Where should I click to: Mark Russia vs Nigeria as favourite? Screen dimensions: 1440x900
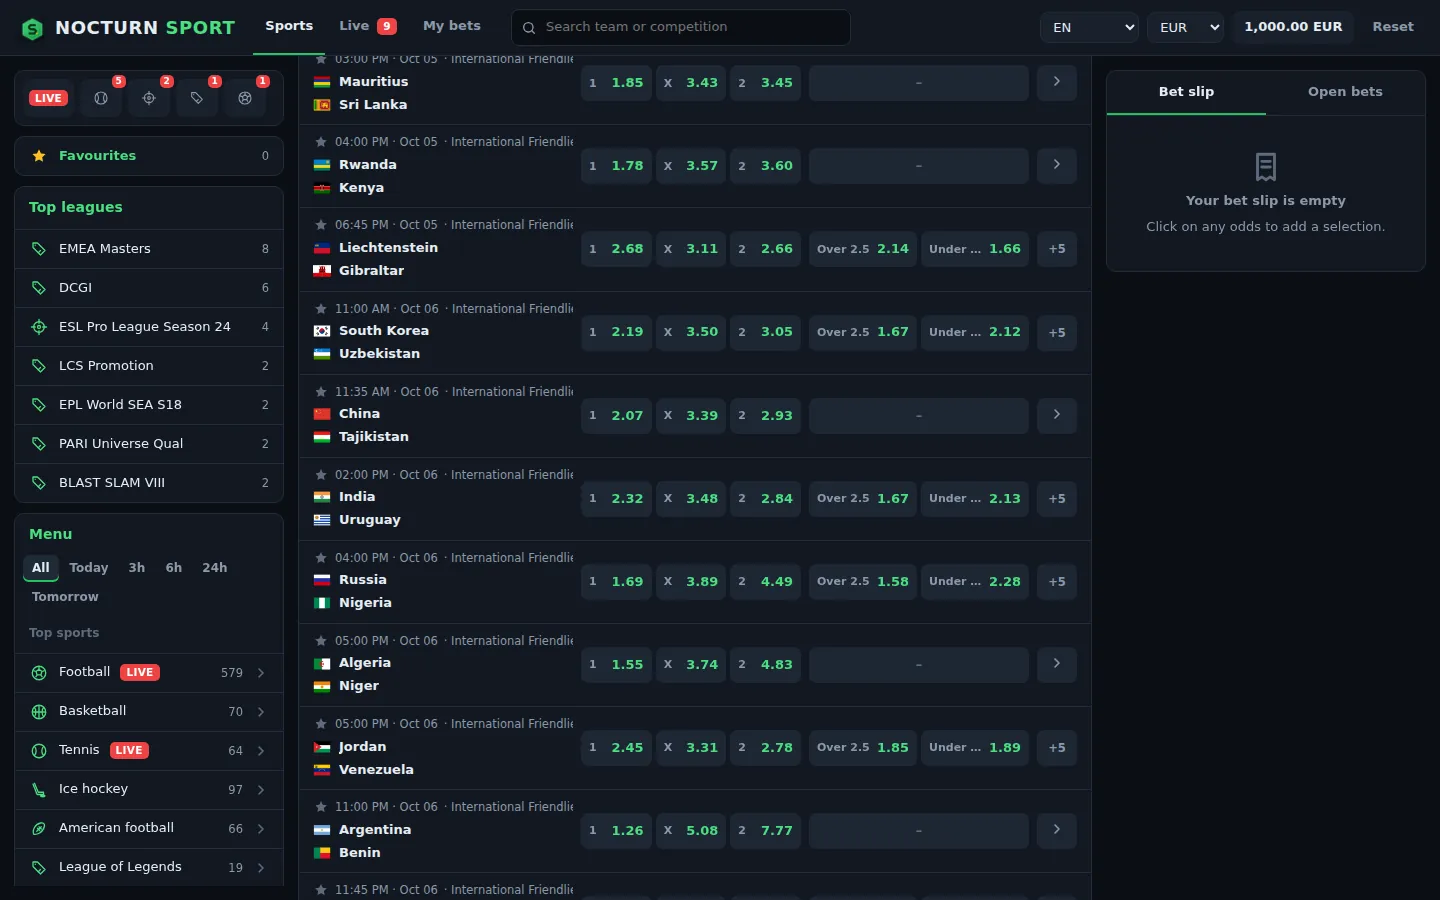coord(321,558)
